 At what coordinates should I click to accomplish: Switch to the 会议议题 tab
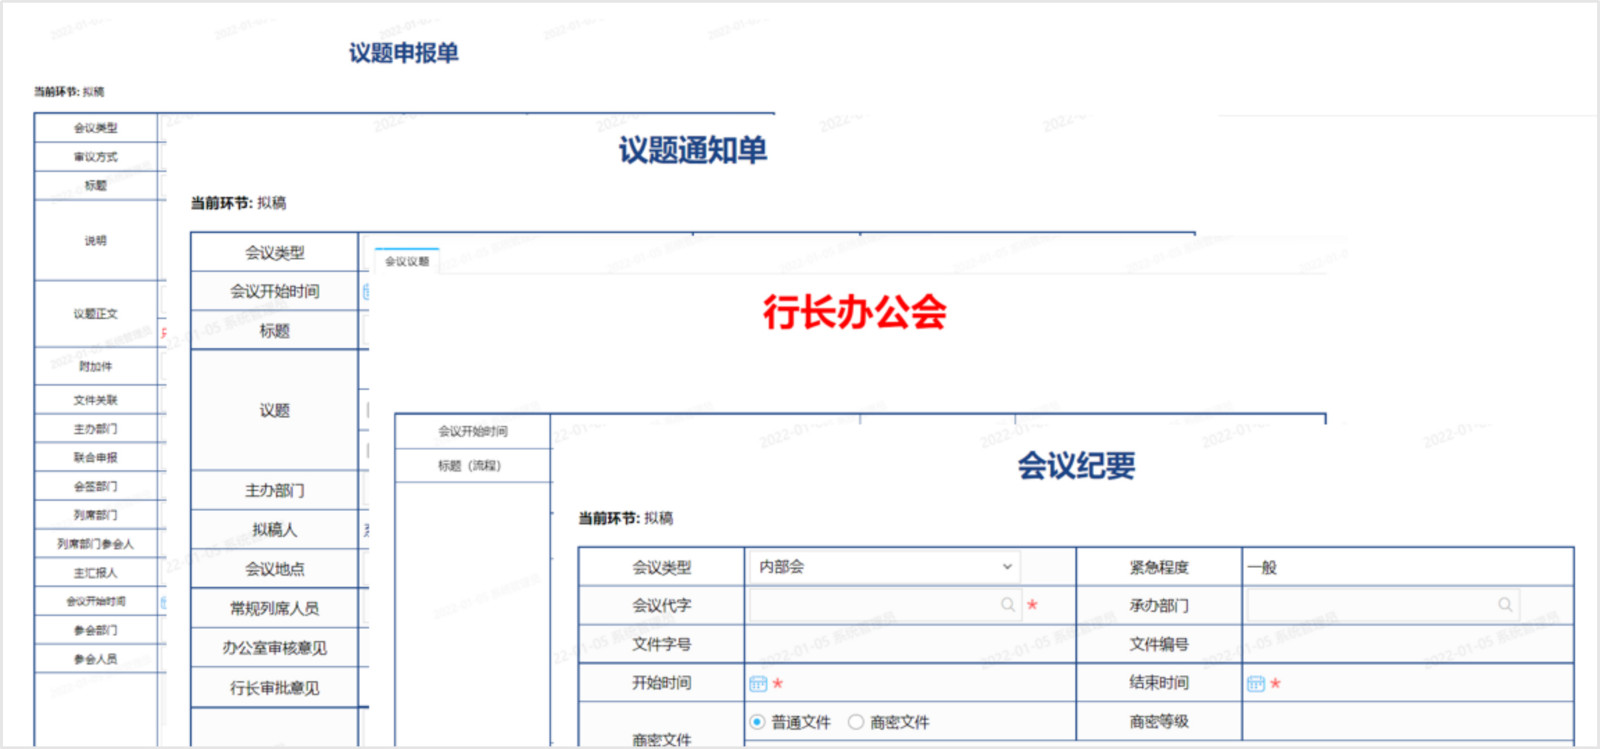click(407, 262)
